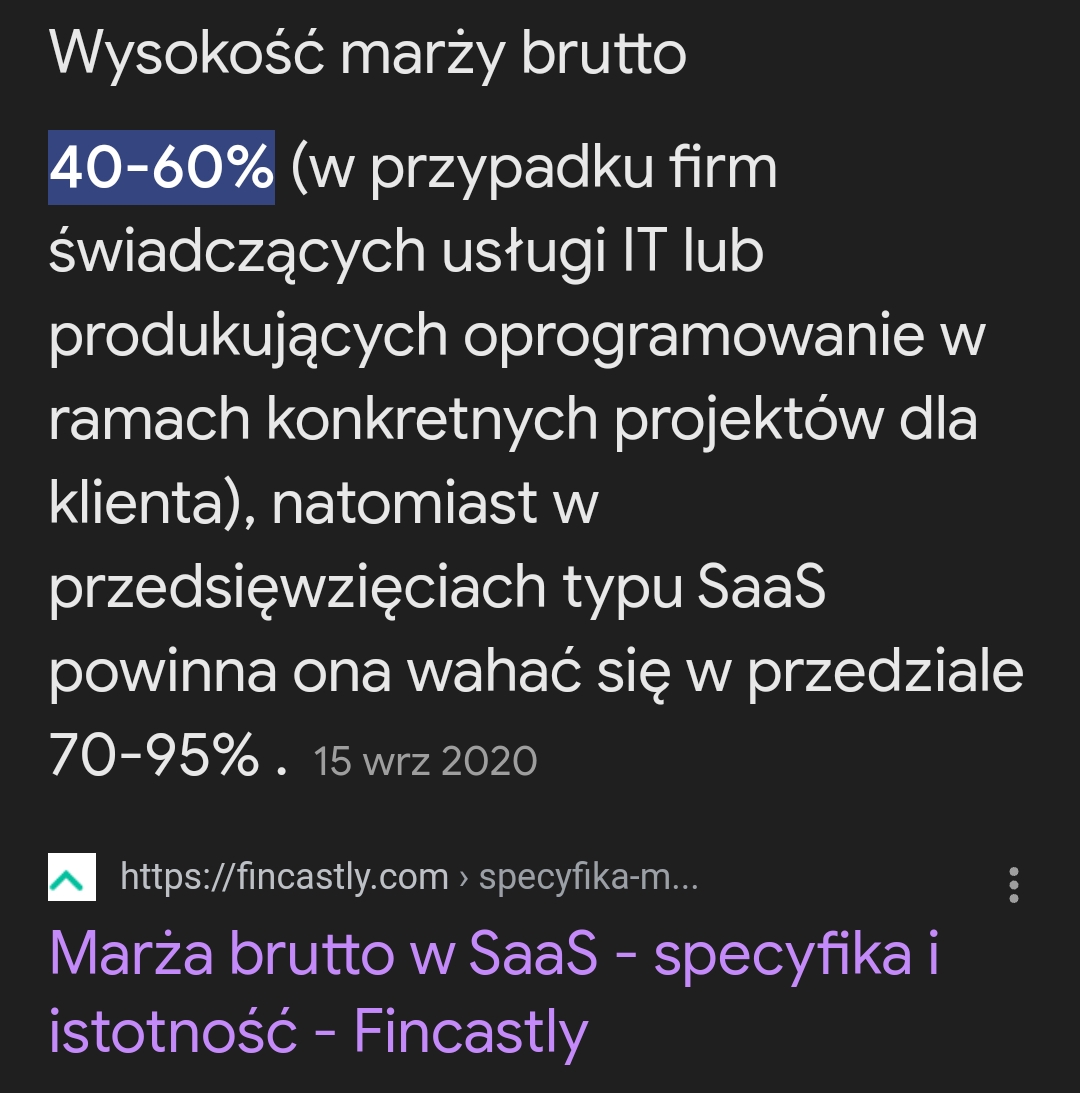Click "istotność - Fincastly" on the title's second line
Viewport: 1080px width, 1093px height.
point(318,1032)
